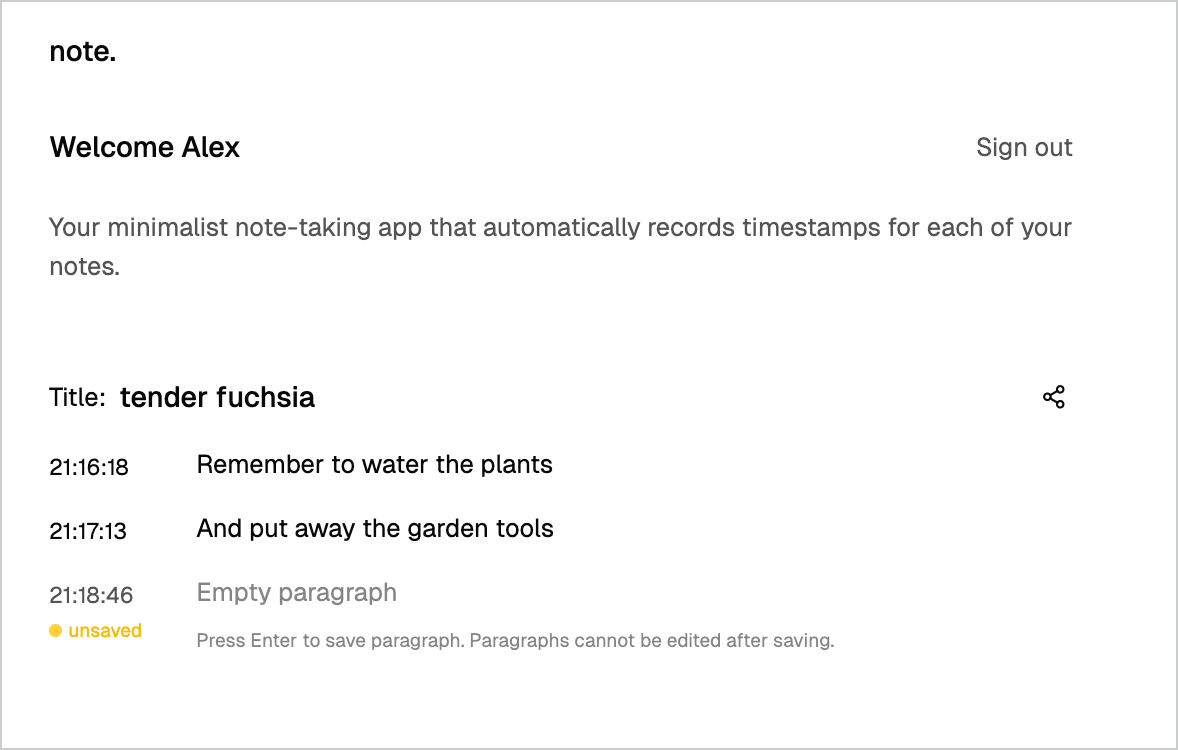Select the paragraph 'And put away the garden tools'
Viewport: 1178px width, 750px height.
tap(375, 528)
